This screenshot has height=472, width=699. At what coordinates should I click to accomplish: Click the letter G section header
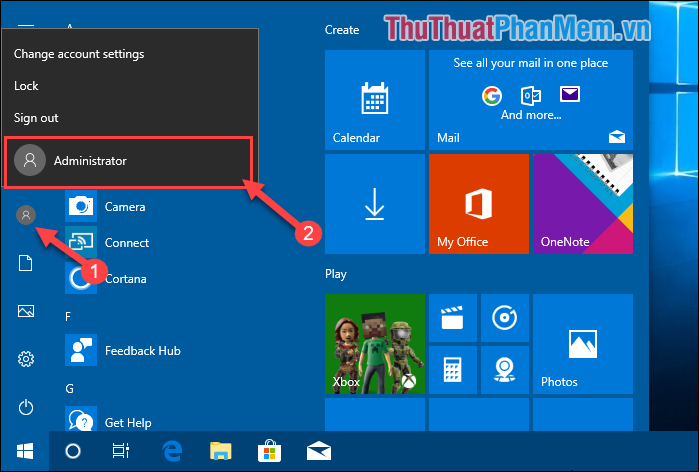click(x=70, y=389)
